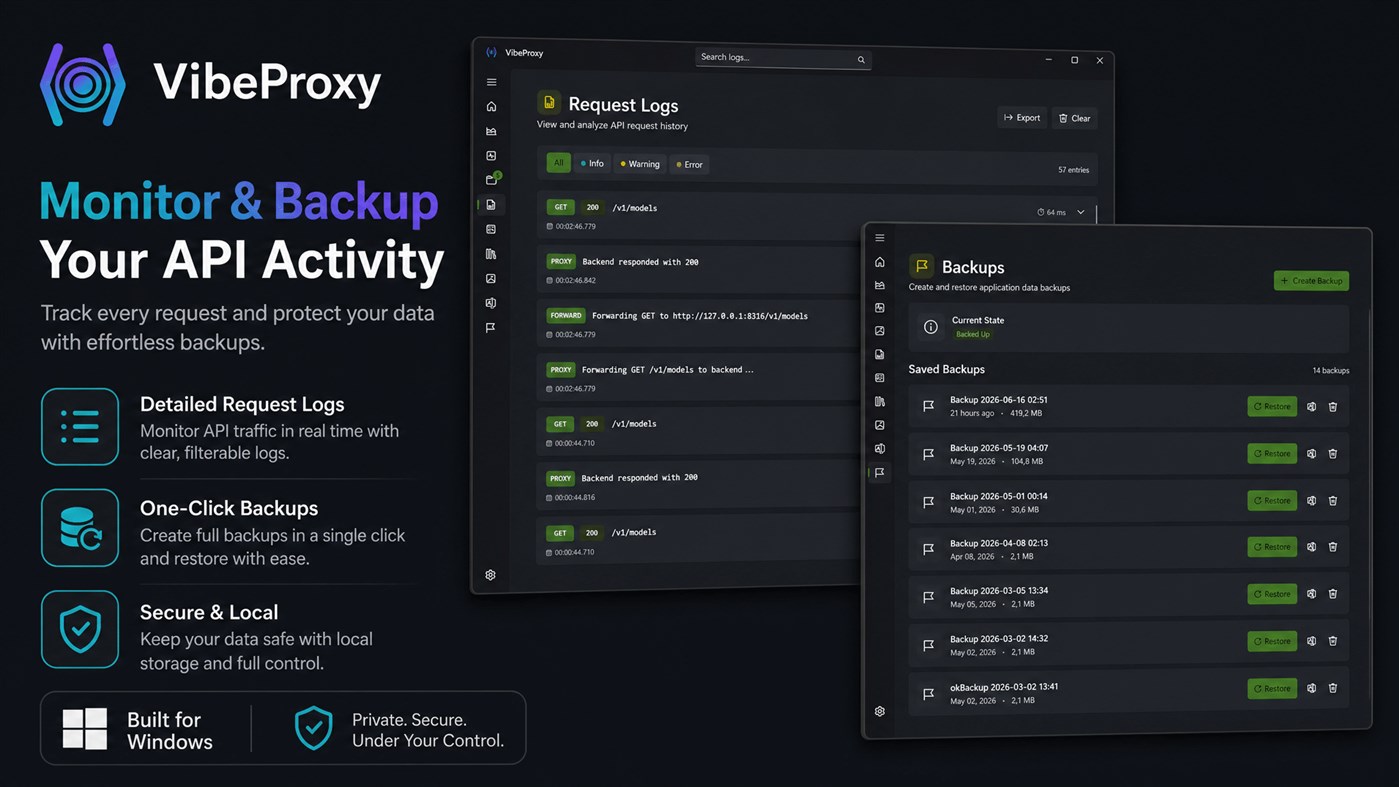Go to Home in Backups window sidebar
This screenshot has height=787, width=1399.
coord(880,262)
